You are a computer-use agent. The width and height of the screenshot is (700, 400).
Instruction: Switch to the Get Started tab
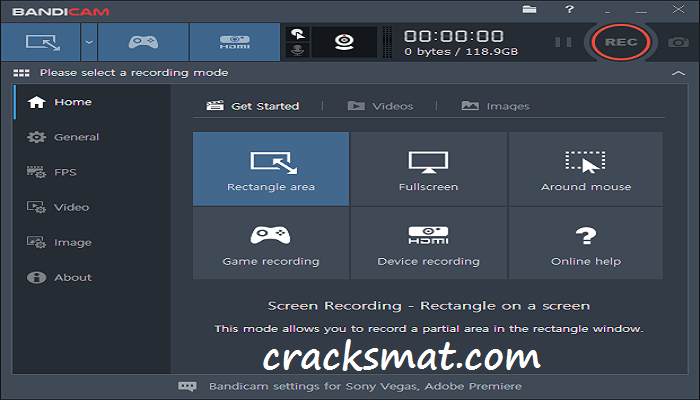pos(253,106)
